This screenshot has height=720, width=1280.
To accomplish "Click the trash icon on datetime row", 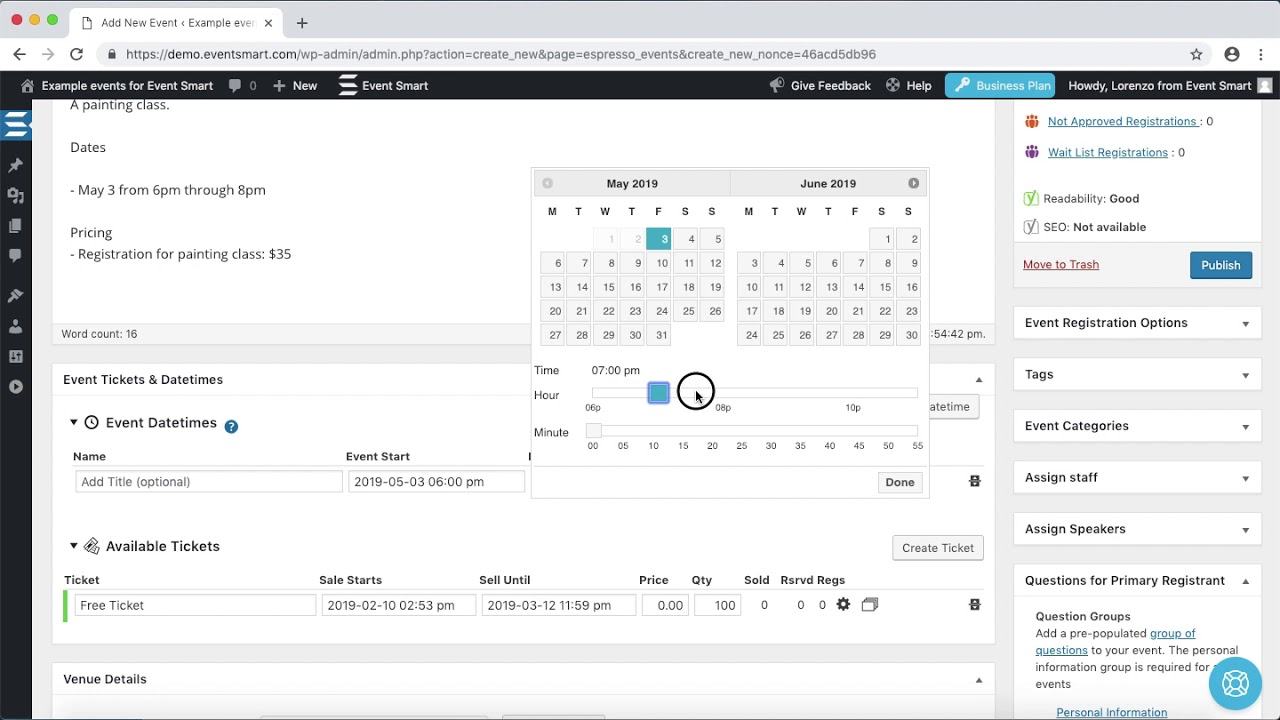I will [x=975, y=481].
